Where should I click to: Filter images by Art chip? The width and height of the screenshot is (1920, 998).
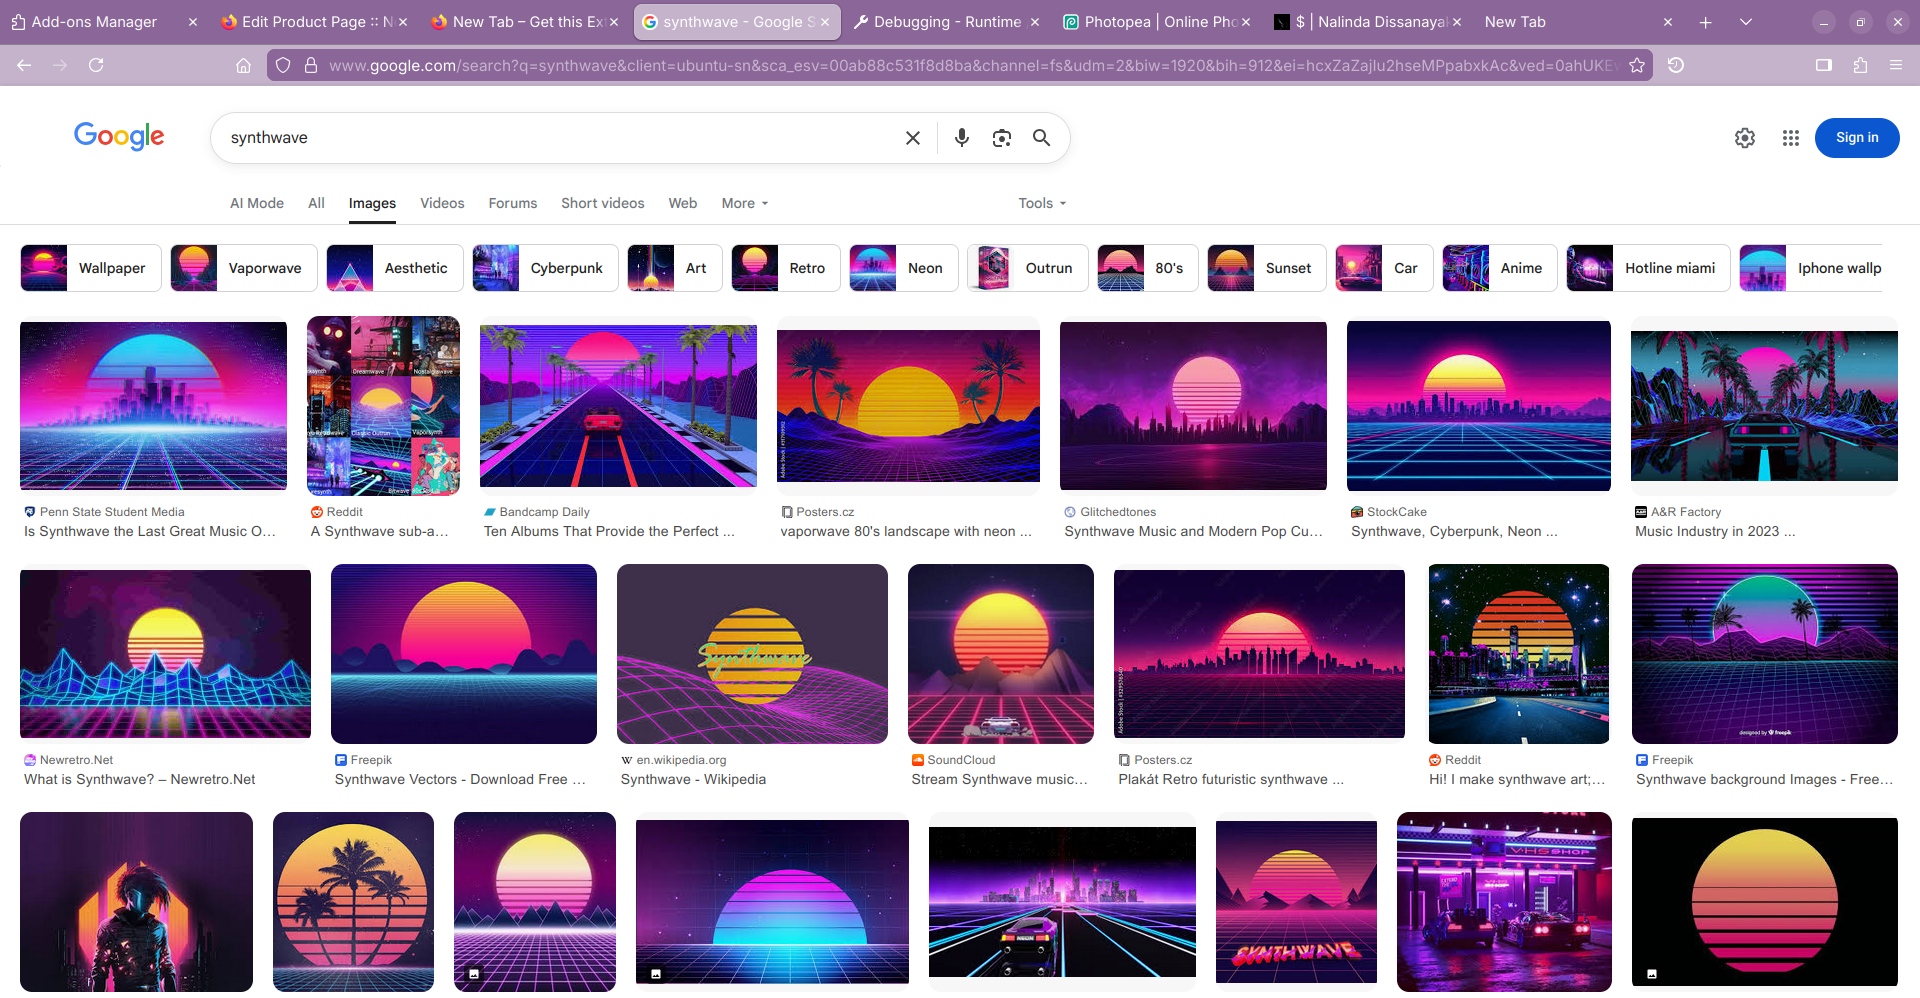675,268
